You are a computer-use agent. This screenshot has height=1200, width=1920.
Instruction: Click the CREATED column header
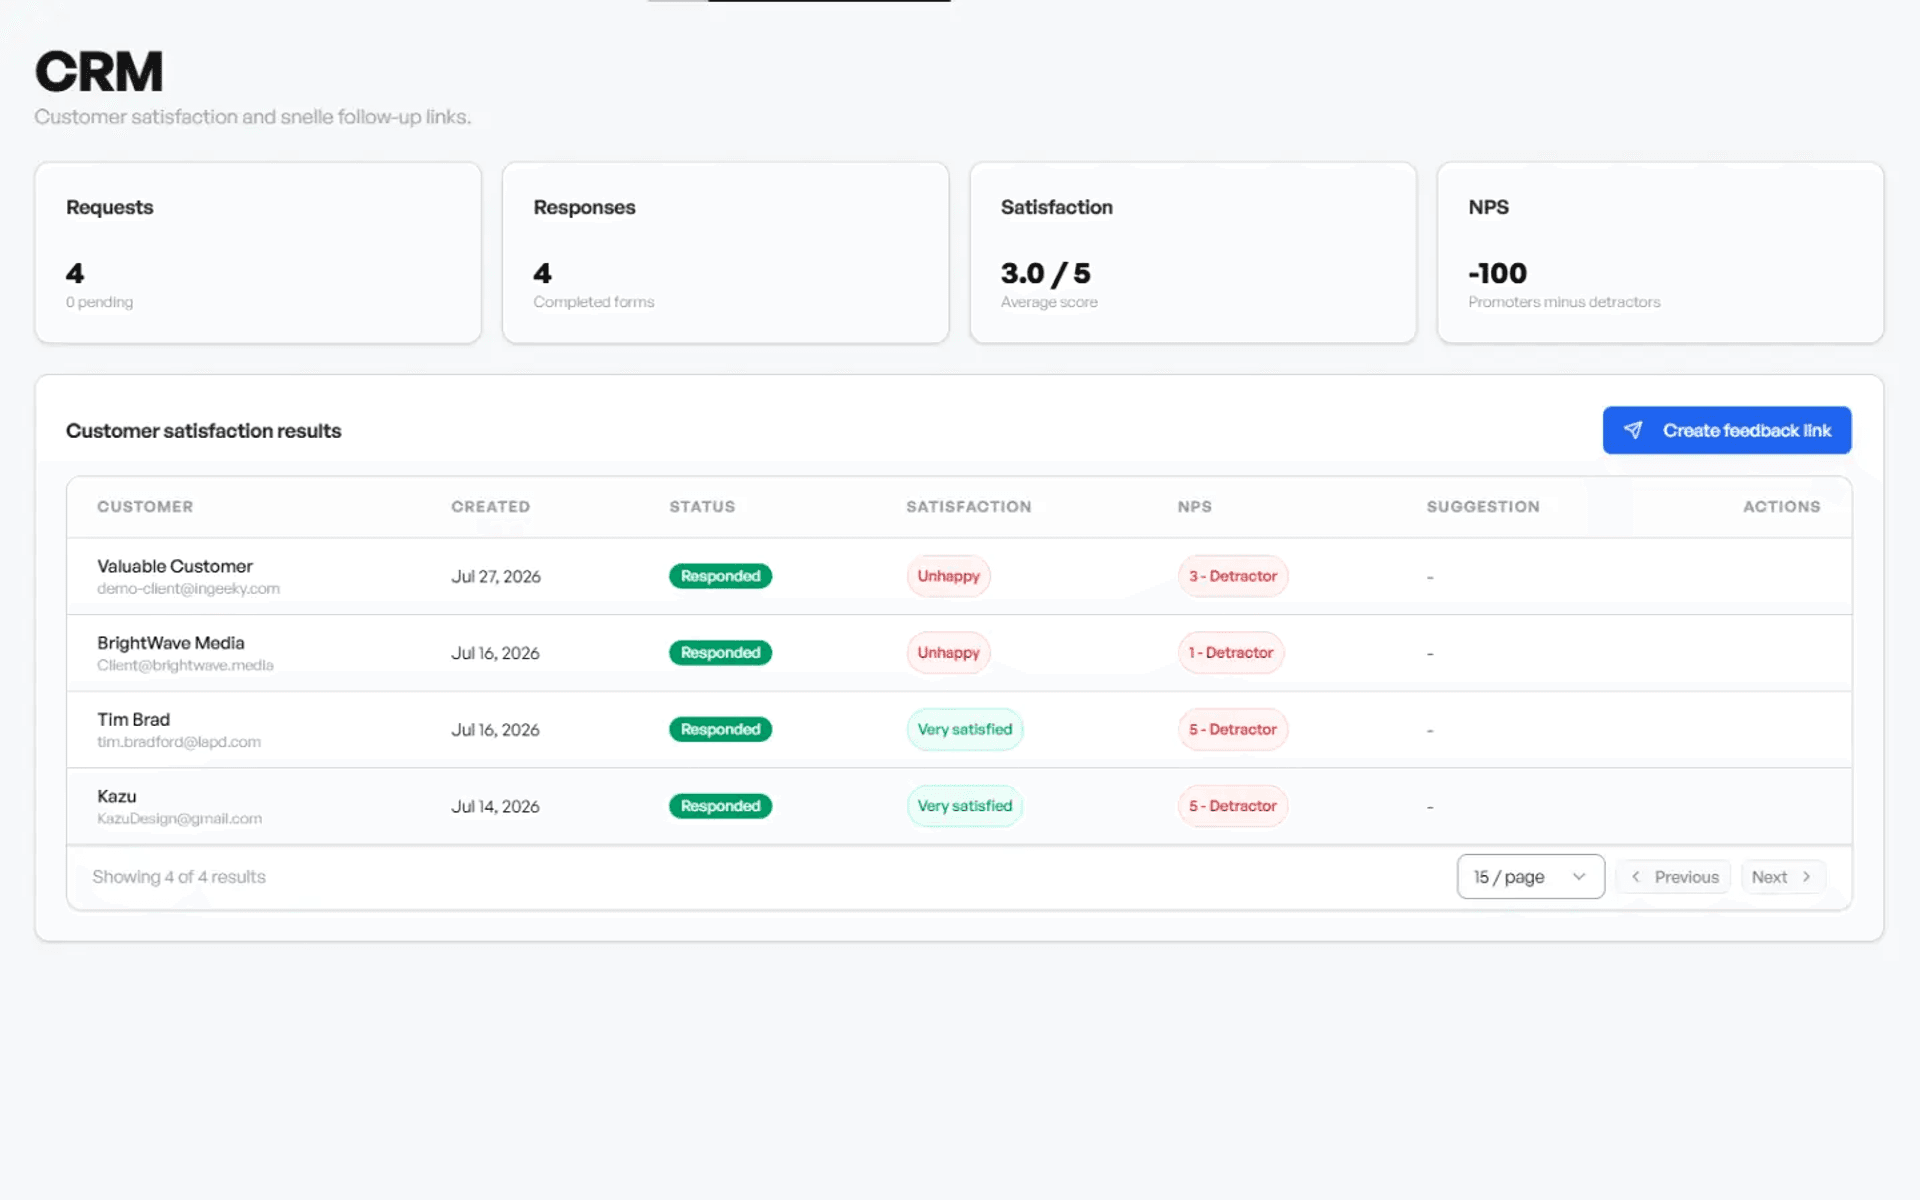pyautogui.click(x=490, y=507)
